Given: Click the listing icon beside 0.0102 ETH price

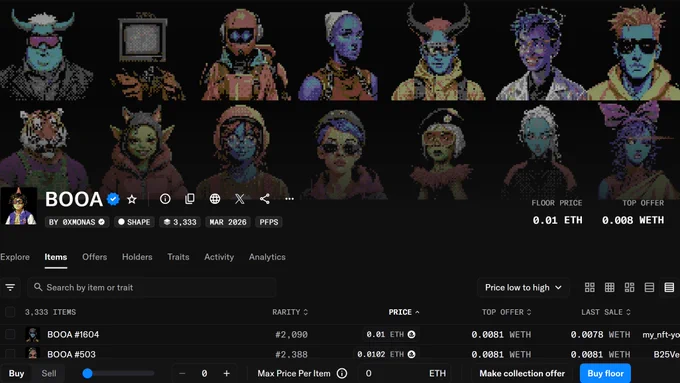Looking at the screenshot, I should [412, 354].
